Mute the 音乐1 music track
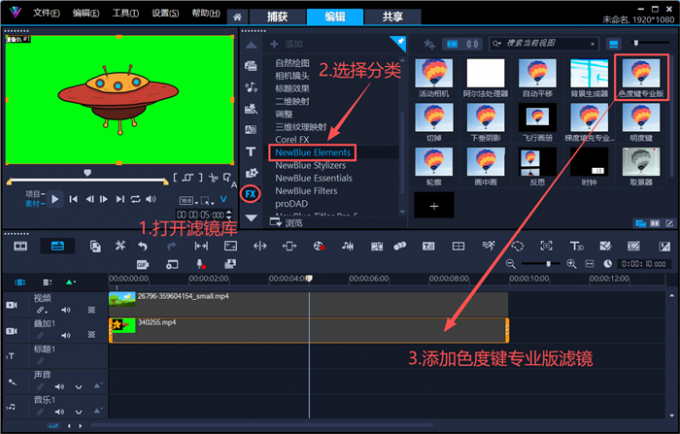The image size is (680, 434). point(59,411)
